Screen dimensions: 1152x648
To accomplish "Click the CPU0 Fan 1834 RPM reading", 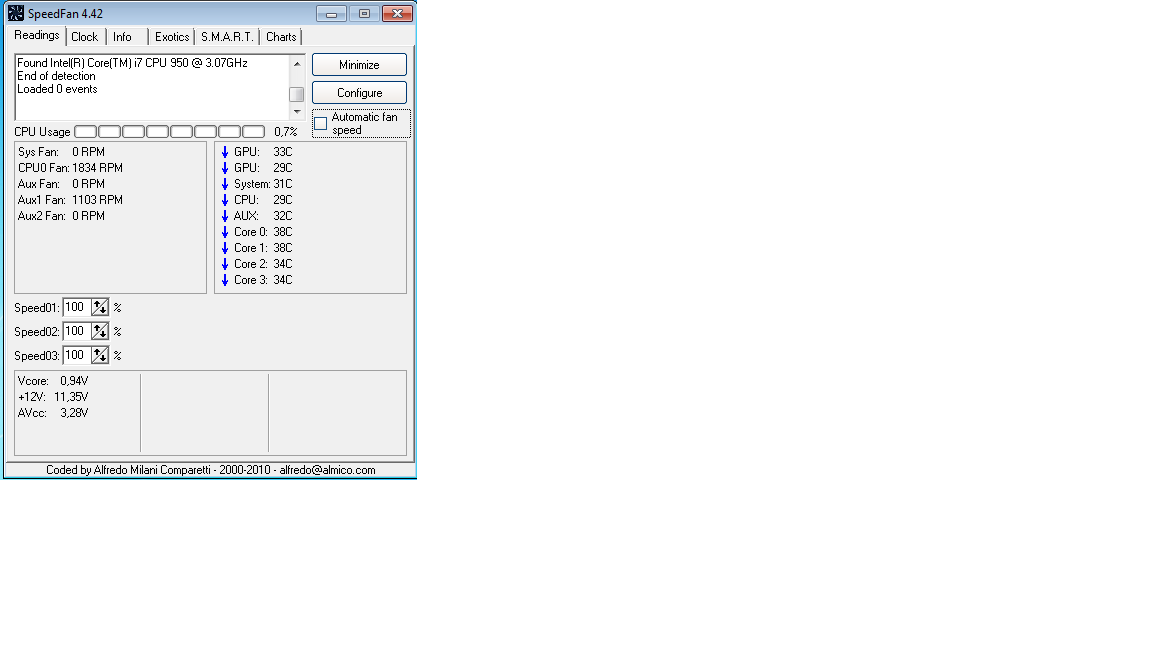I will pos(71,168).
